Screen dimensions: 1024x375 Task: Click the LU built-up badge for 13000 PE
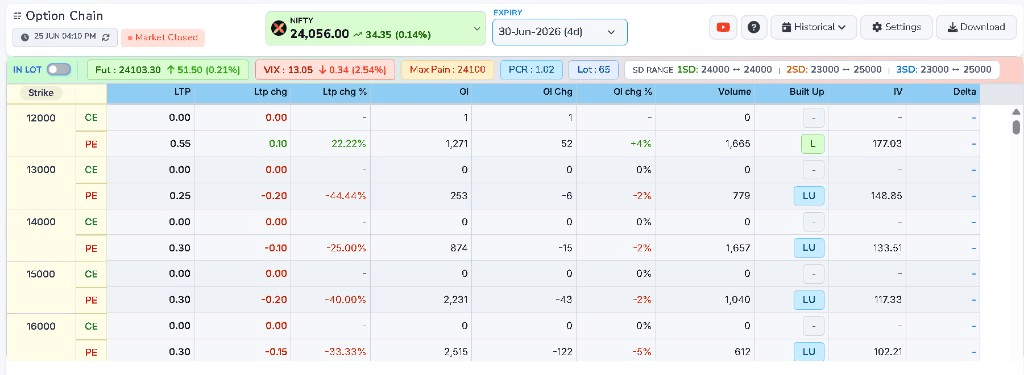809,195
